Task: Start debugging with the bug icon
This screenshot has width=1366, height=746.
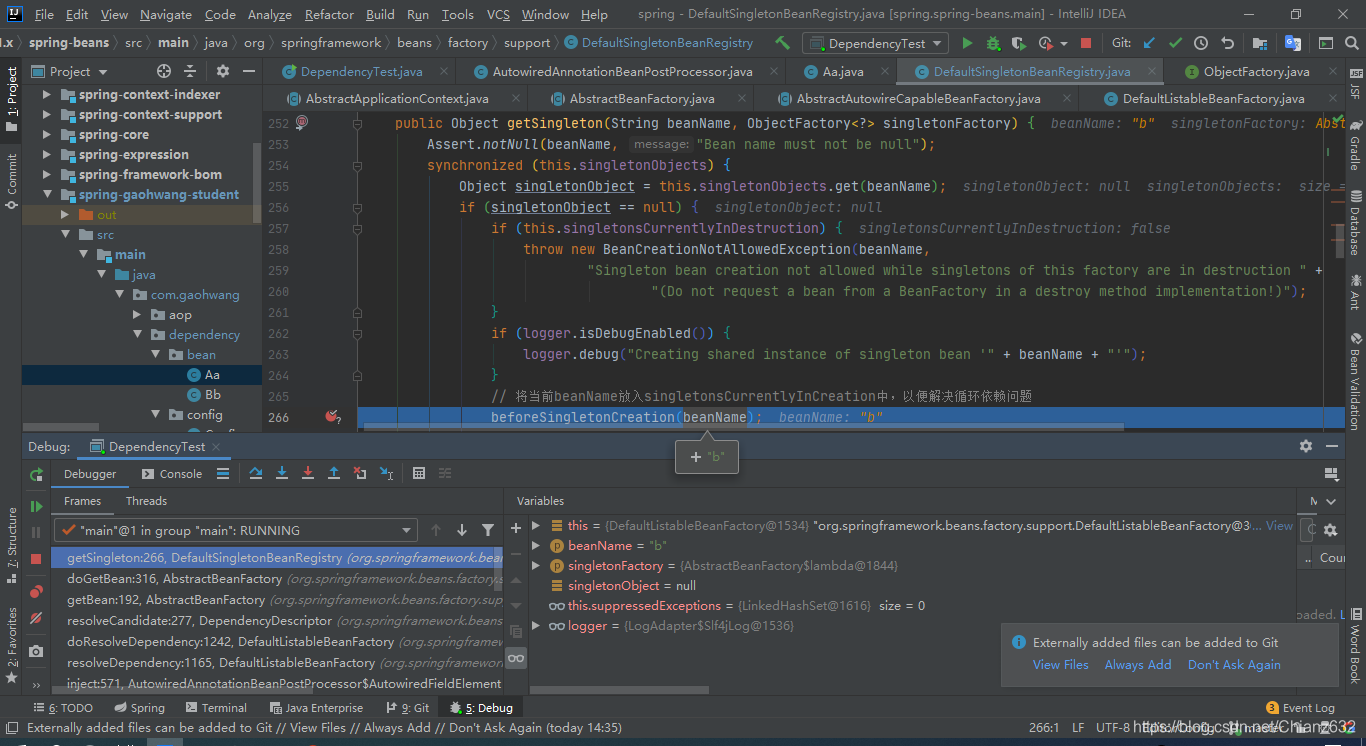Action: pos(993,43)
